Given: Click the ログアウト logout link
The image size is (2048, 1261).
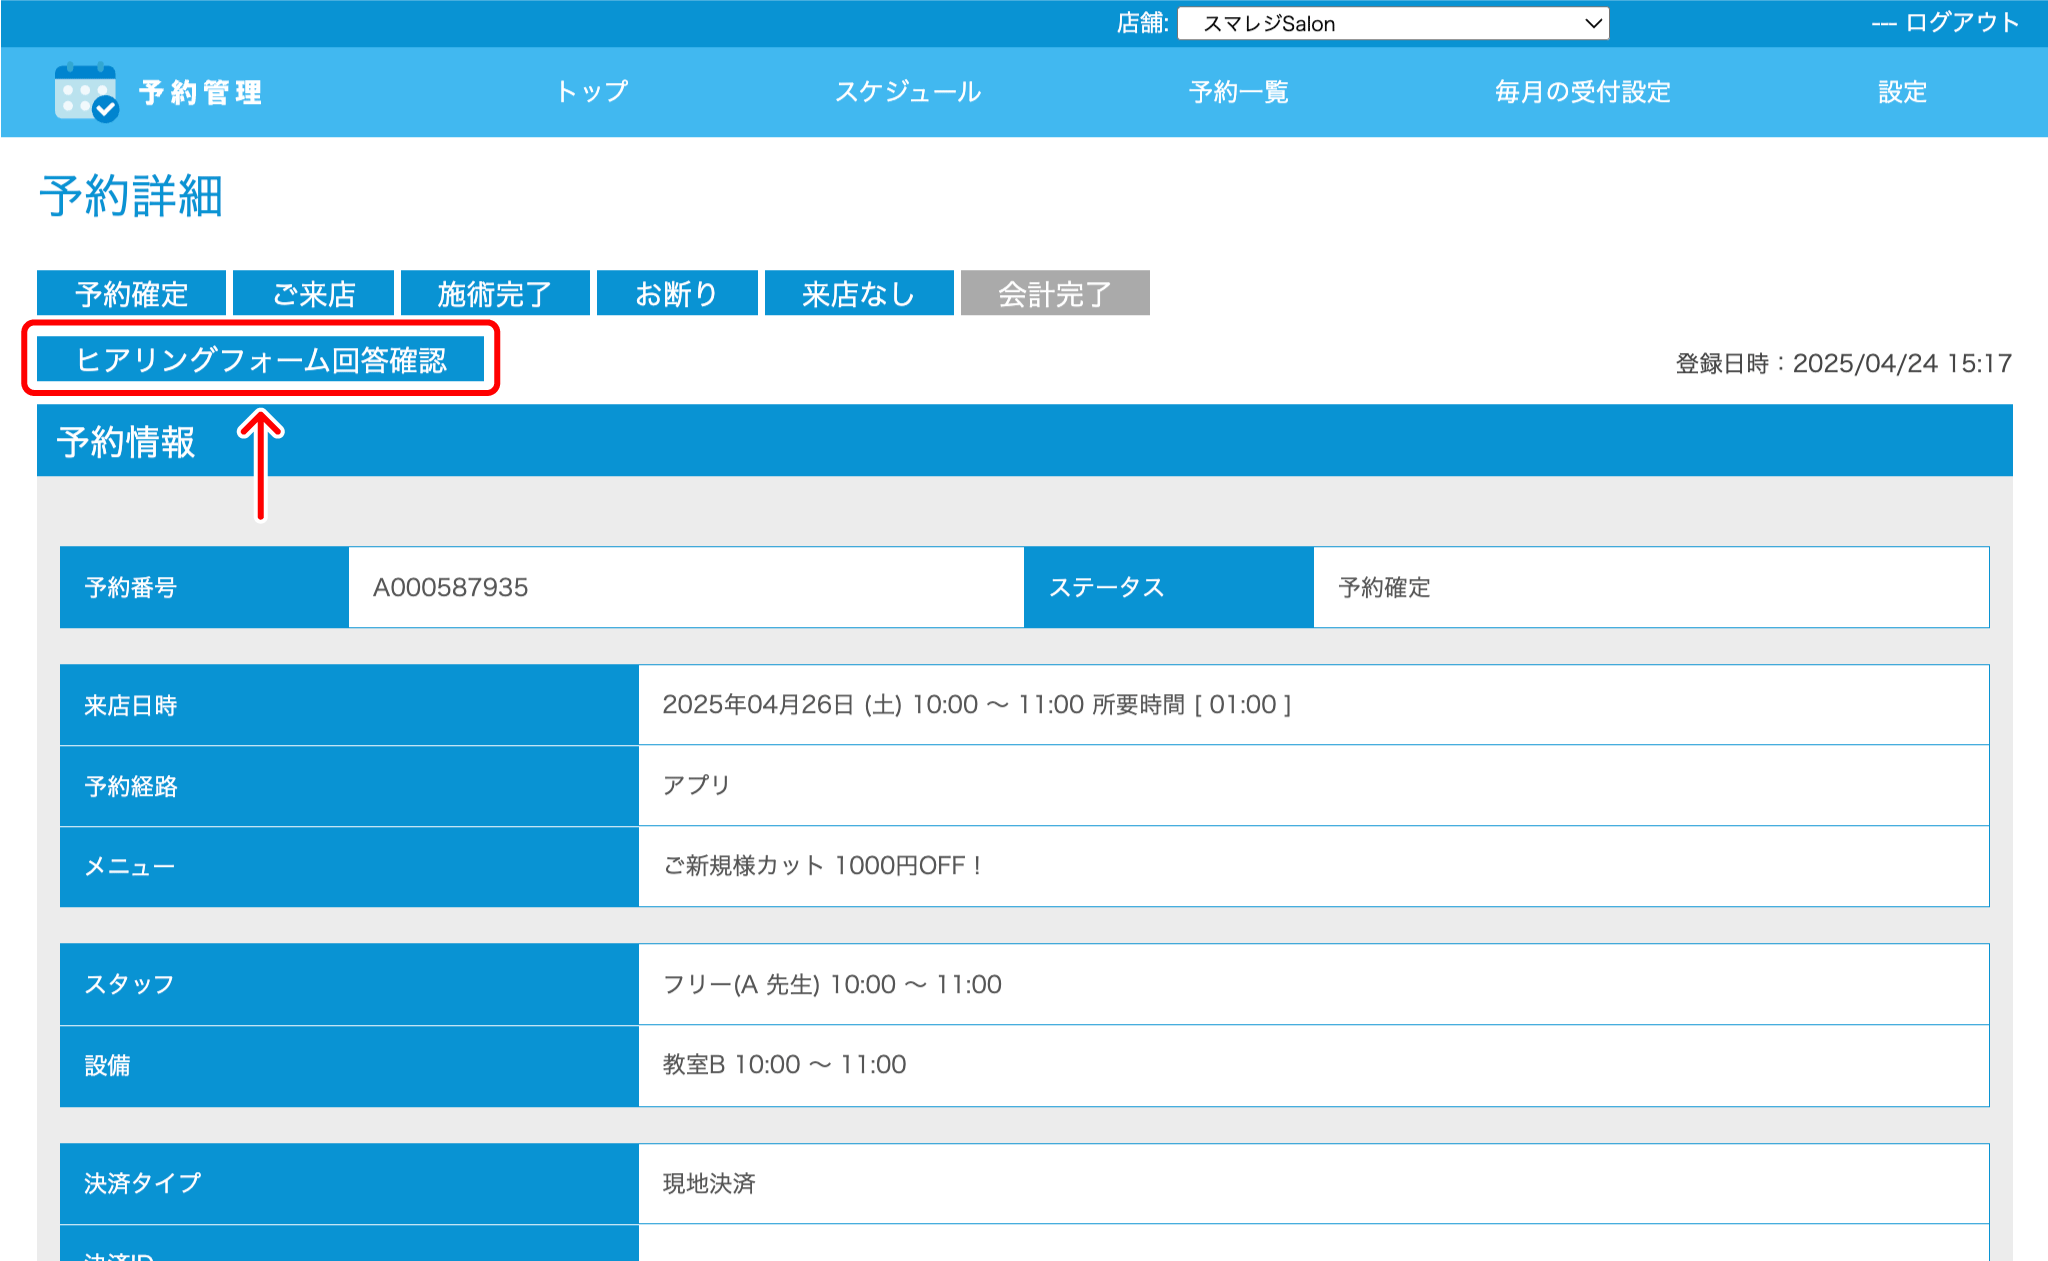Looking at the screenshot, I should pyautogui.click(x=1961, y=23).
